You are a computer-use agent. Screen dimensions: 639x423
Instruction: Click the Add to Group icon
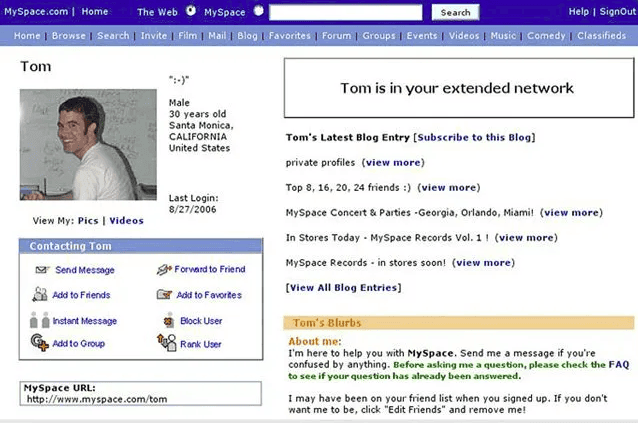[x=40, y=344]
